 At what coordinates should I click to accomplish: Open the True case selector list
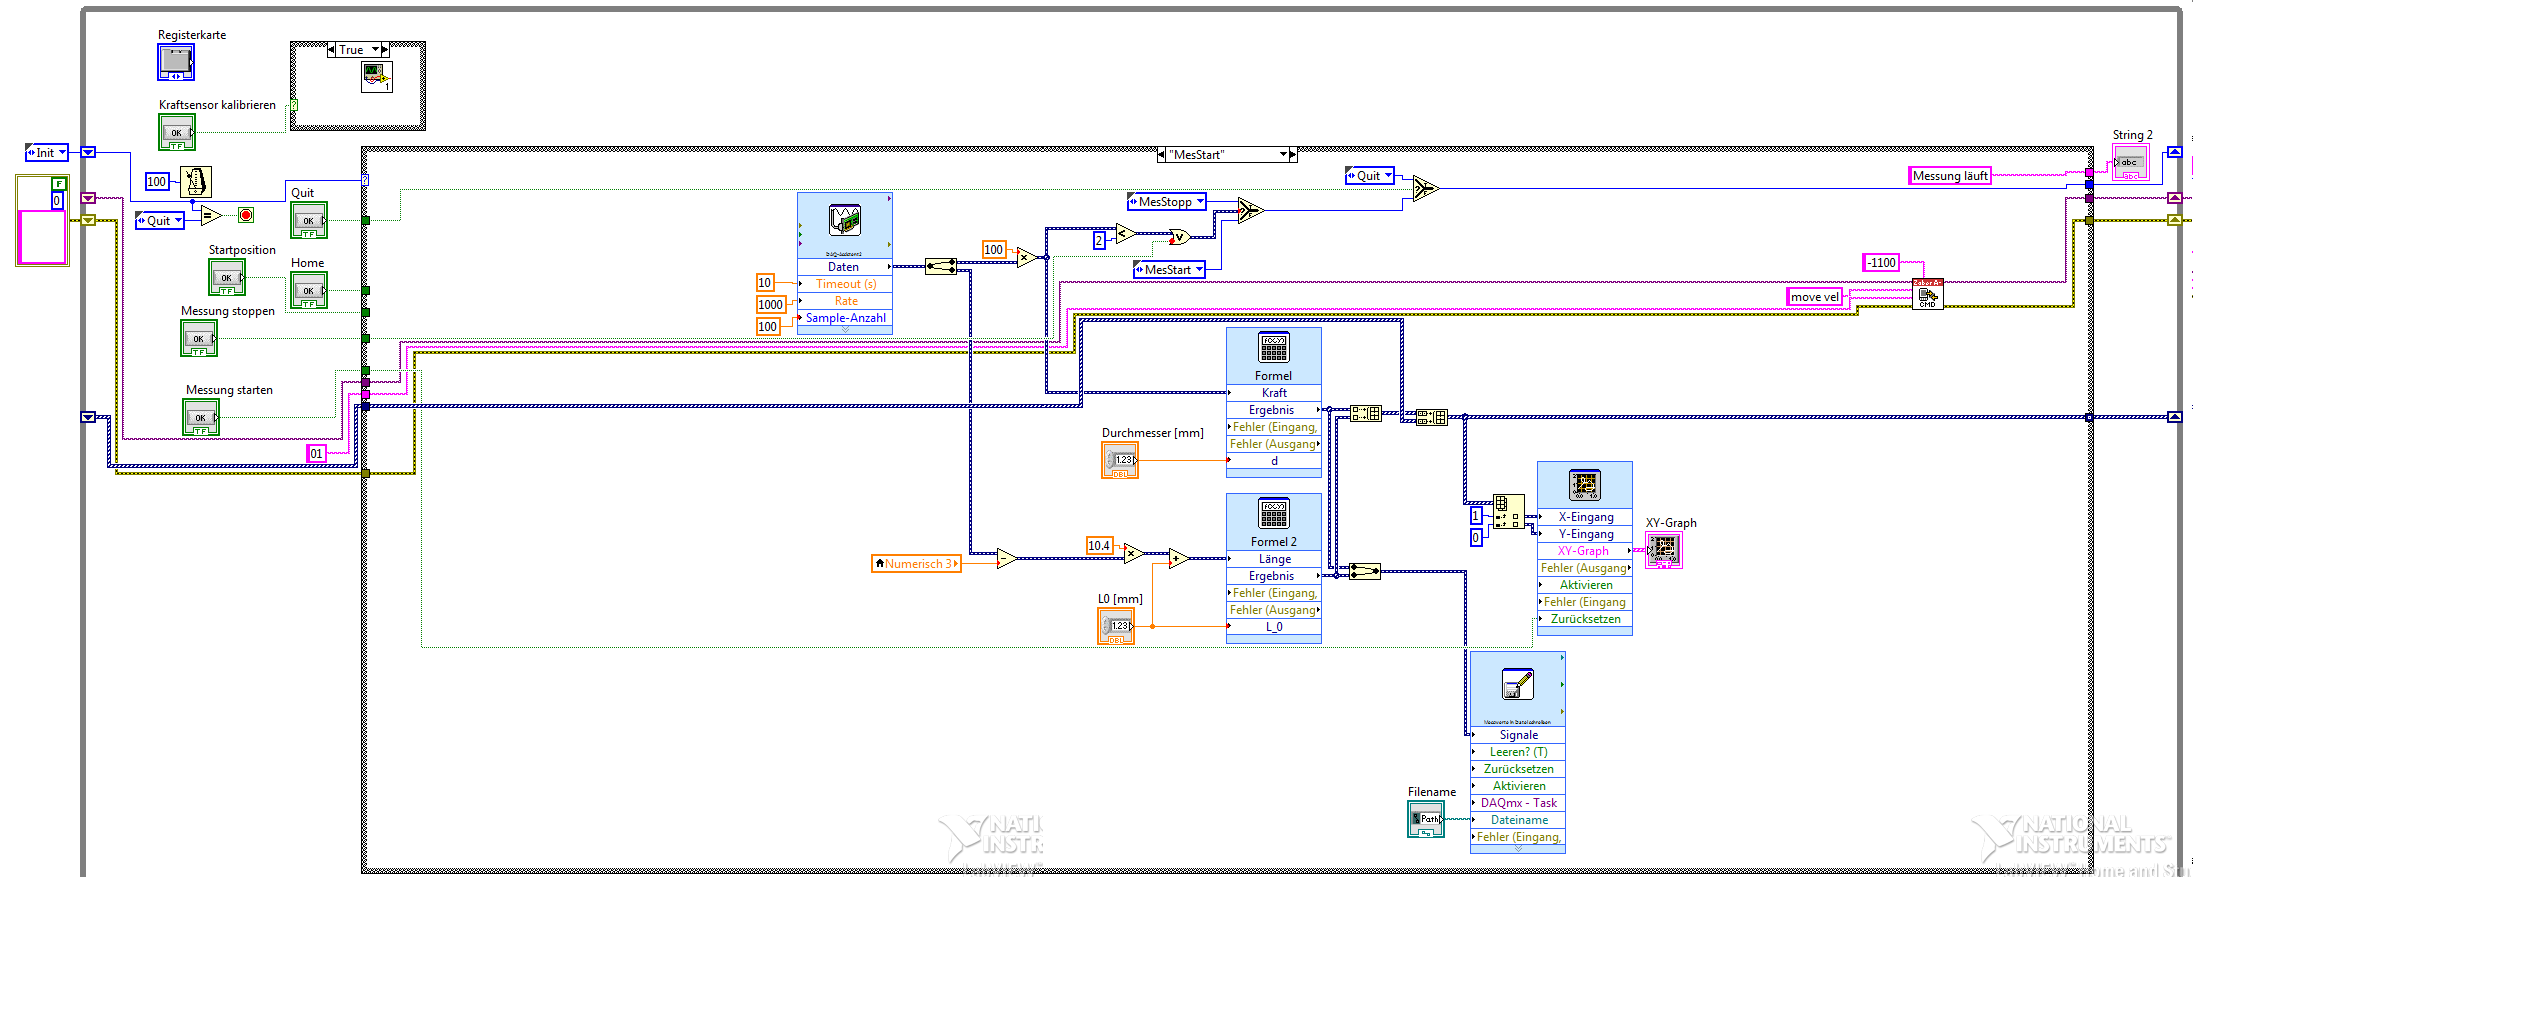(376, 50)
